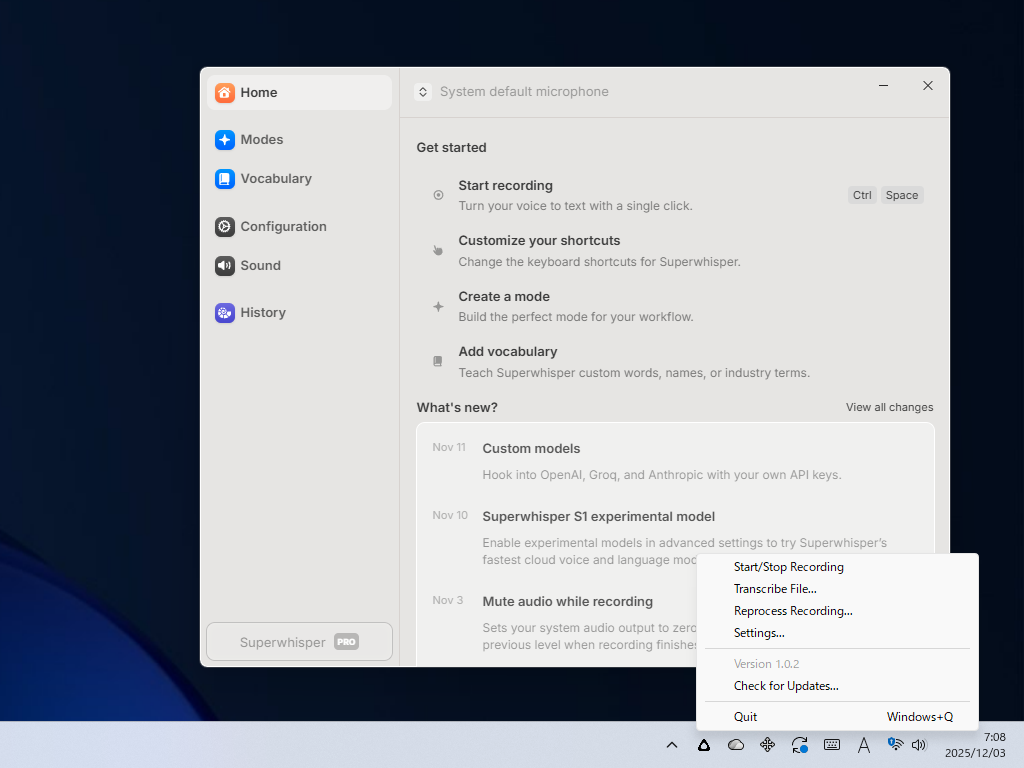
Task: Click the Start recording title
Action: (505, 185)
